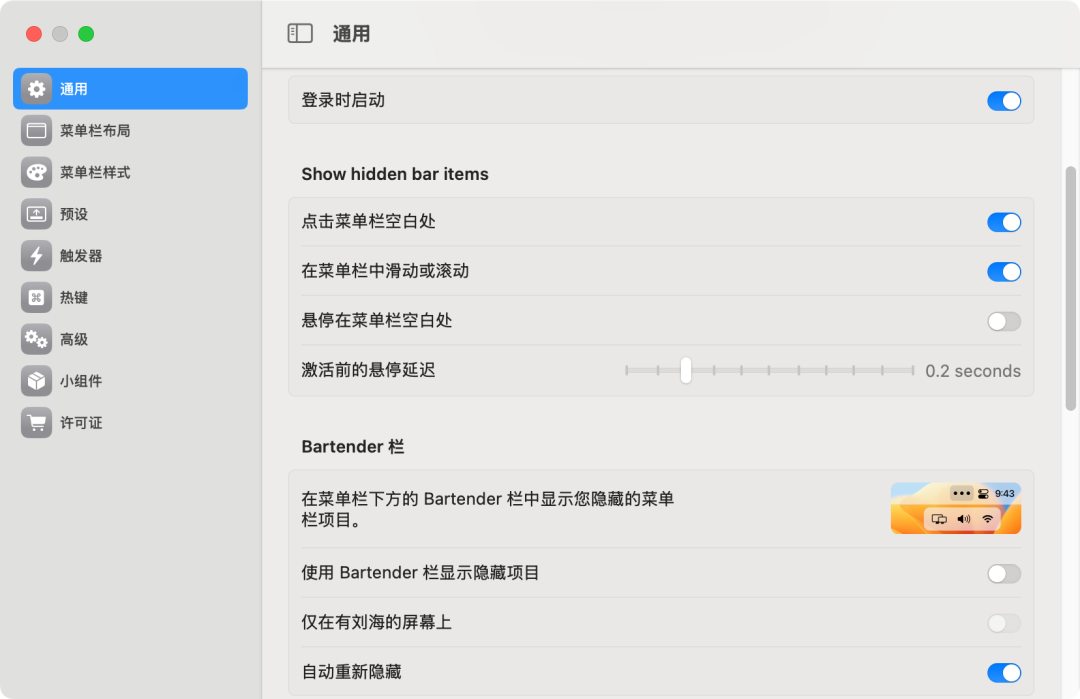The width and height of the screenshot is (1080, 699).
Task: Enable 悬停在菜单栏空白处 switch
Action: [1004, 321]
